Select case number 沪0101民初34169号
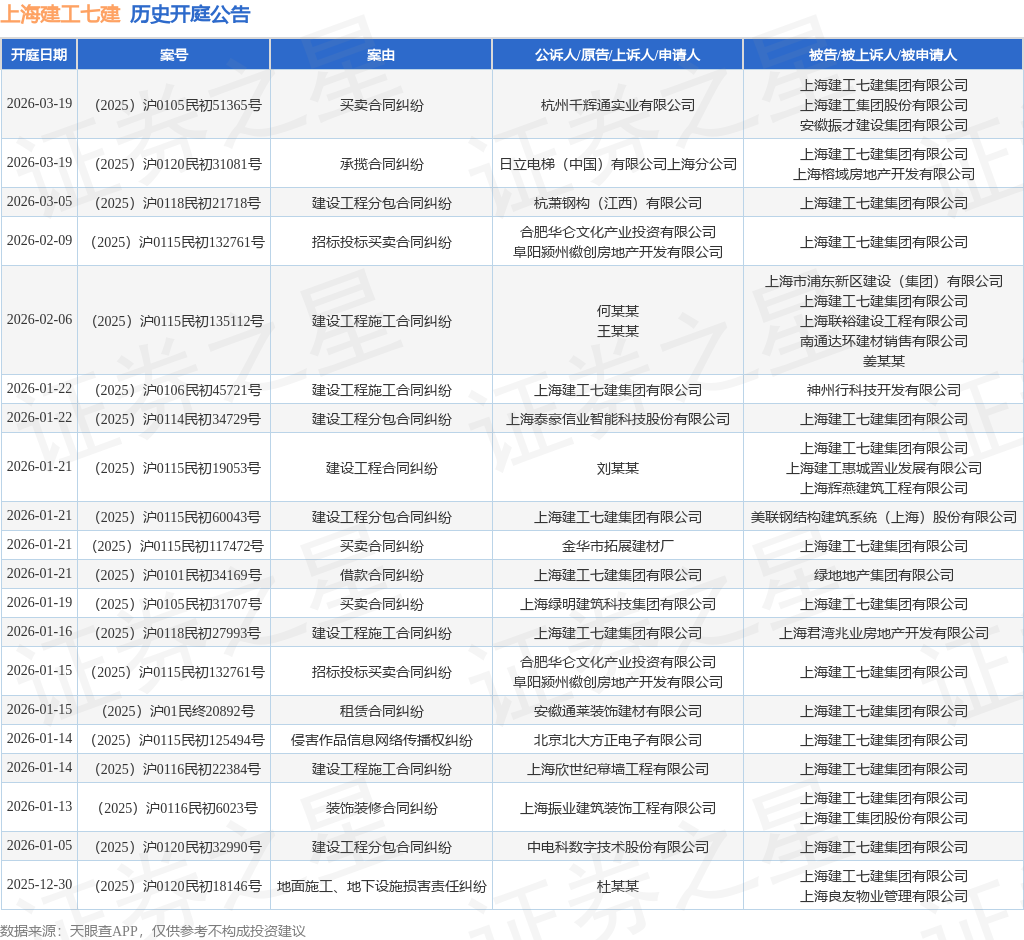Viewport: 1024px width, 940px height. 178,575
